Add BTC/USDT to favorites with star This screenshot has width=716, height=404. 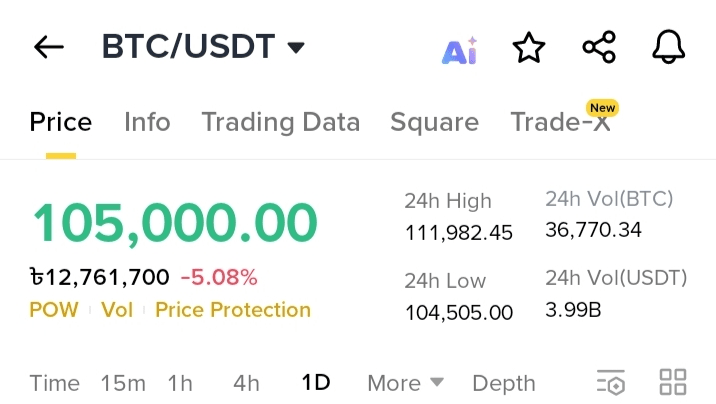coord(528,47)
